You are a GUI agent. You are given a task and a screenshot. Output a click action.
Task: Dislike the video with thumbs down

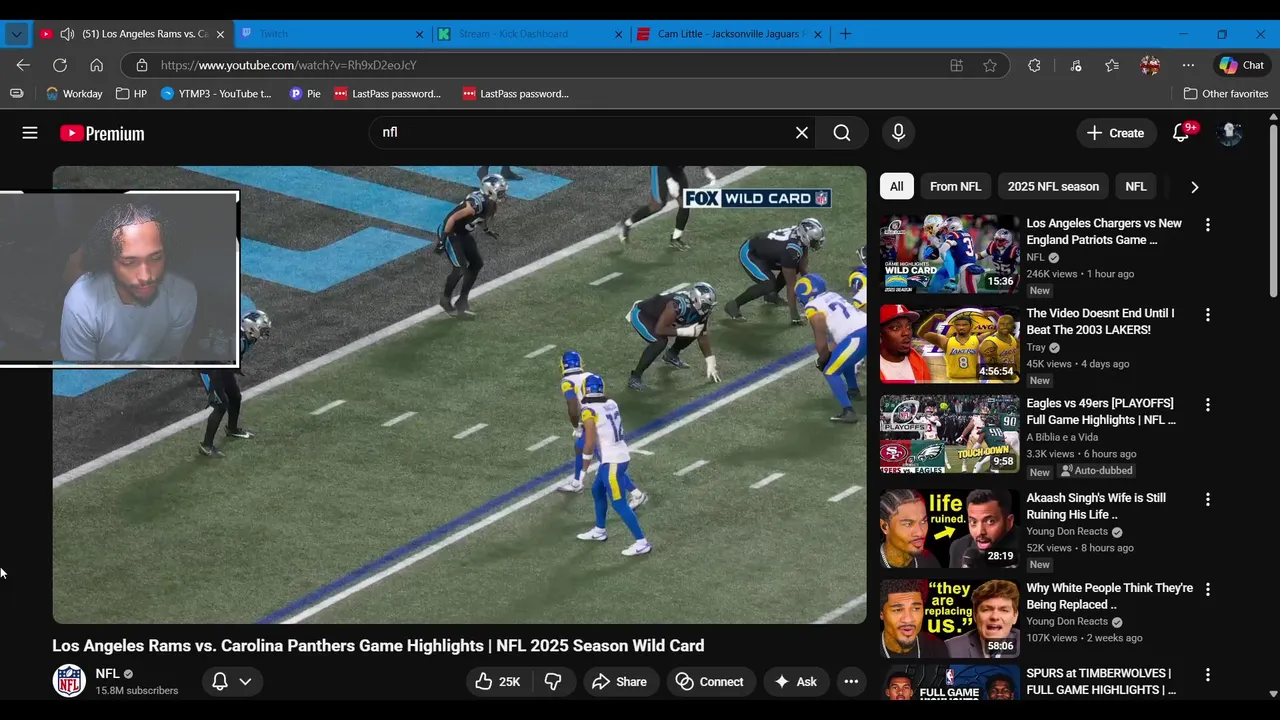(x=553, y=682)
